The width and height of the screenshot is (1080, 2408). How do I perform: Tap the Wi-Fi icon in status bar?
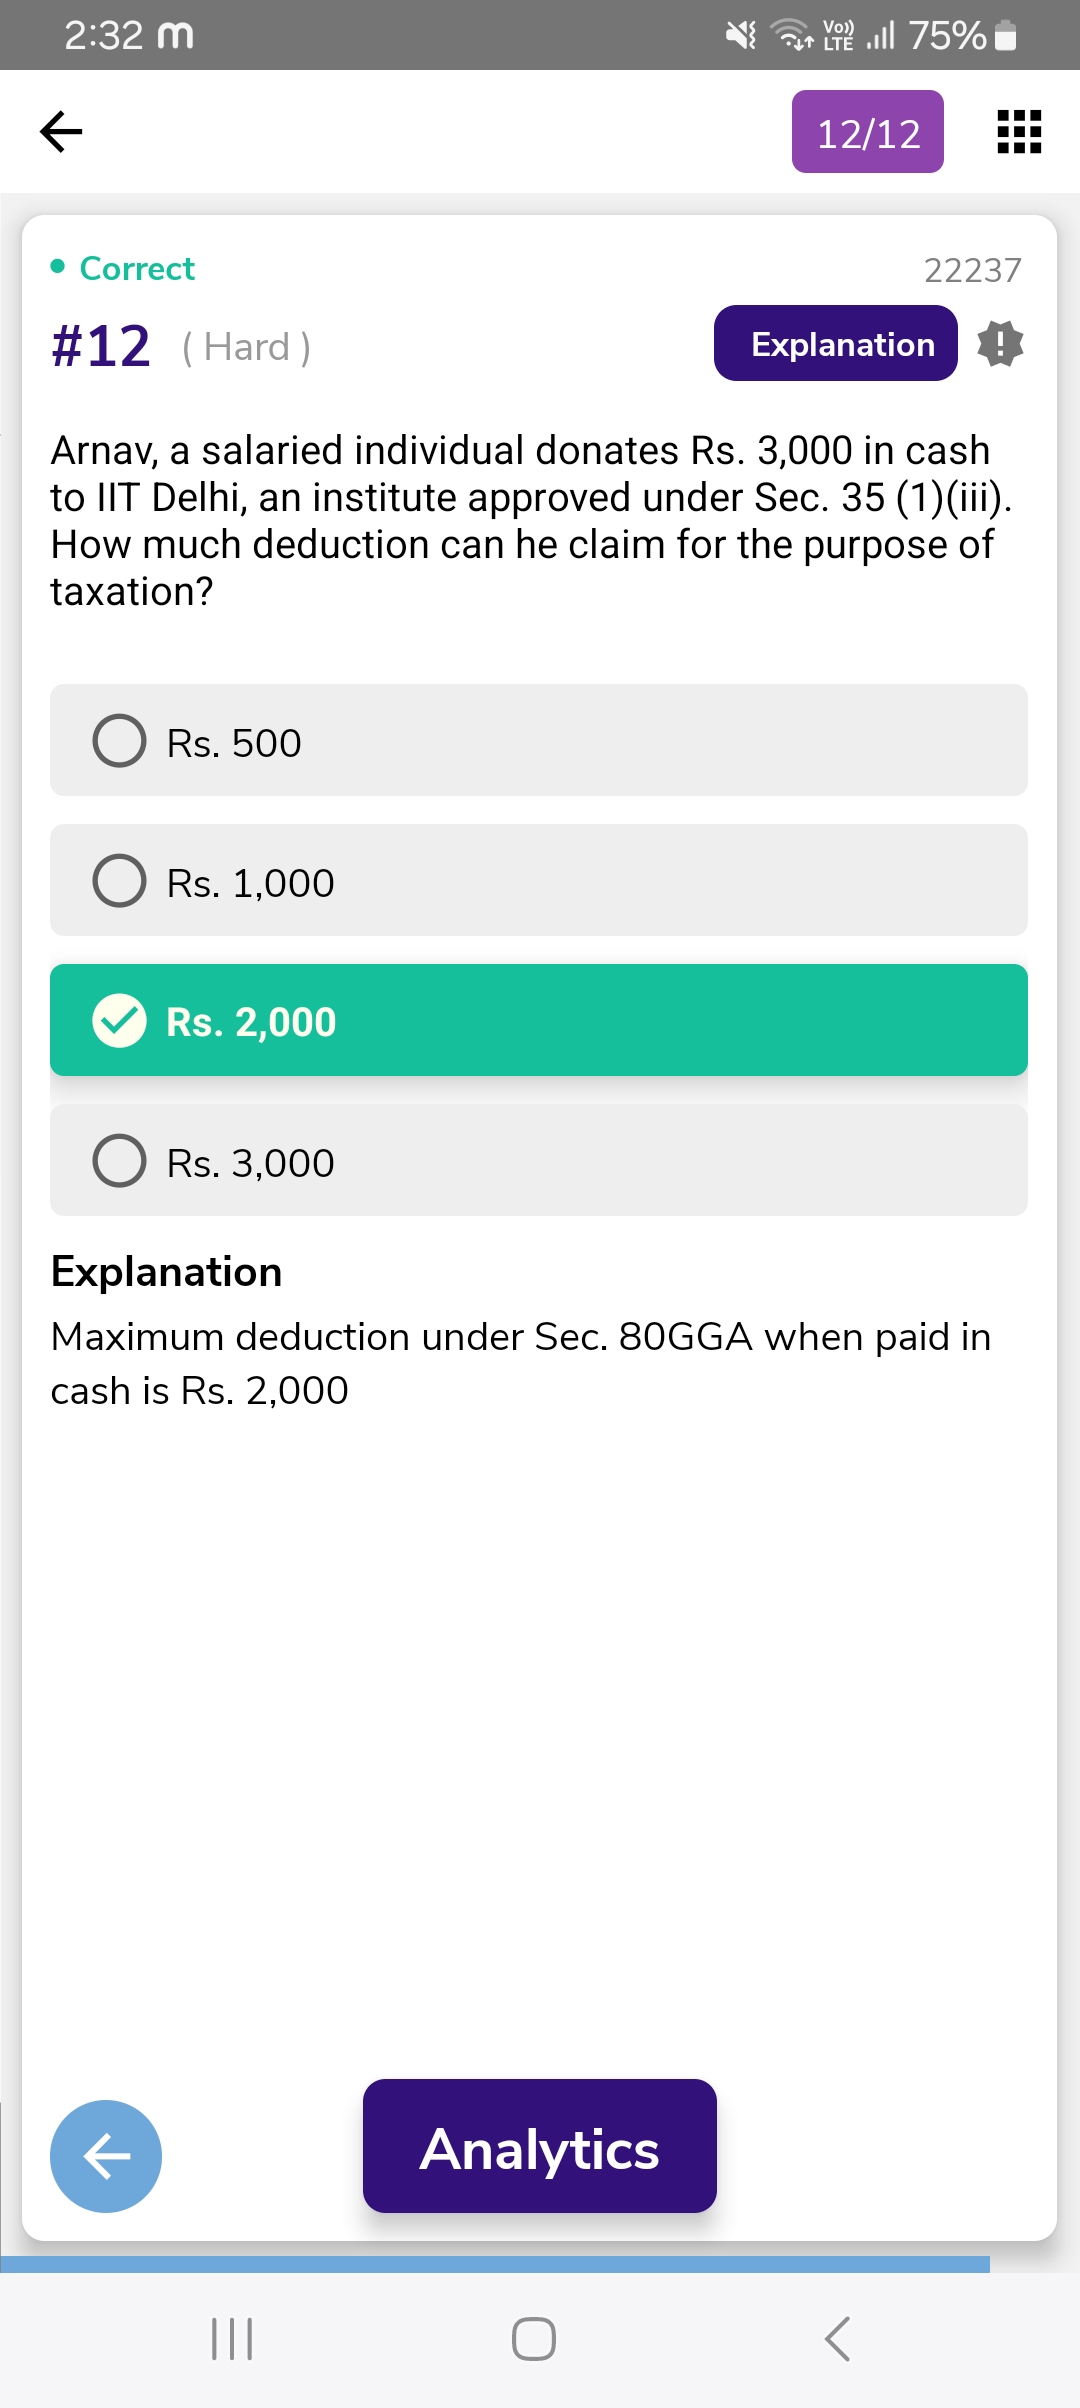tap(793, 36)
